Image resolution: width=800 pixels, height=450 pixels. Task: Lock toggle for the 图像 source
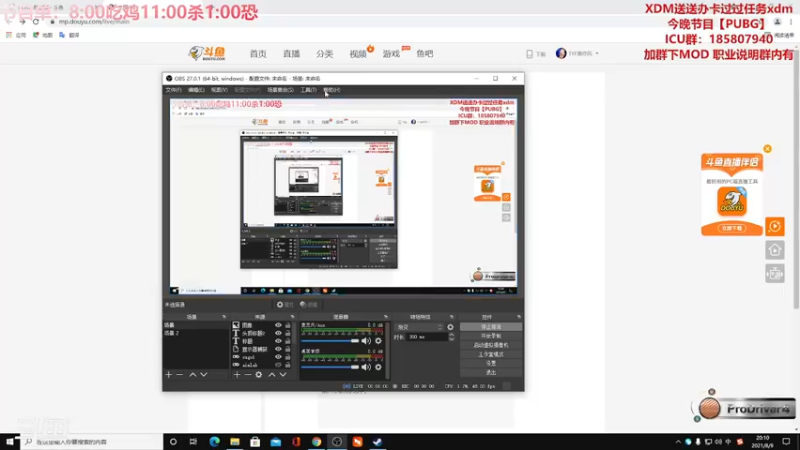point(288,325)
